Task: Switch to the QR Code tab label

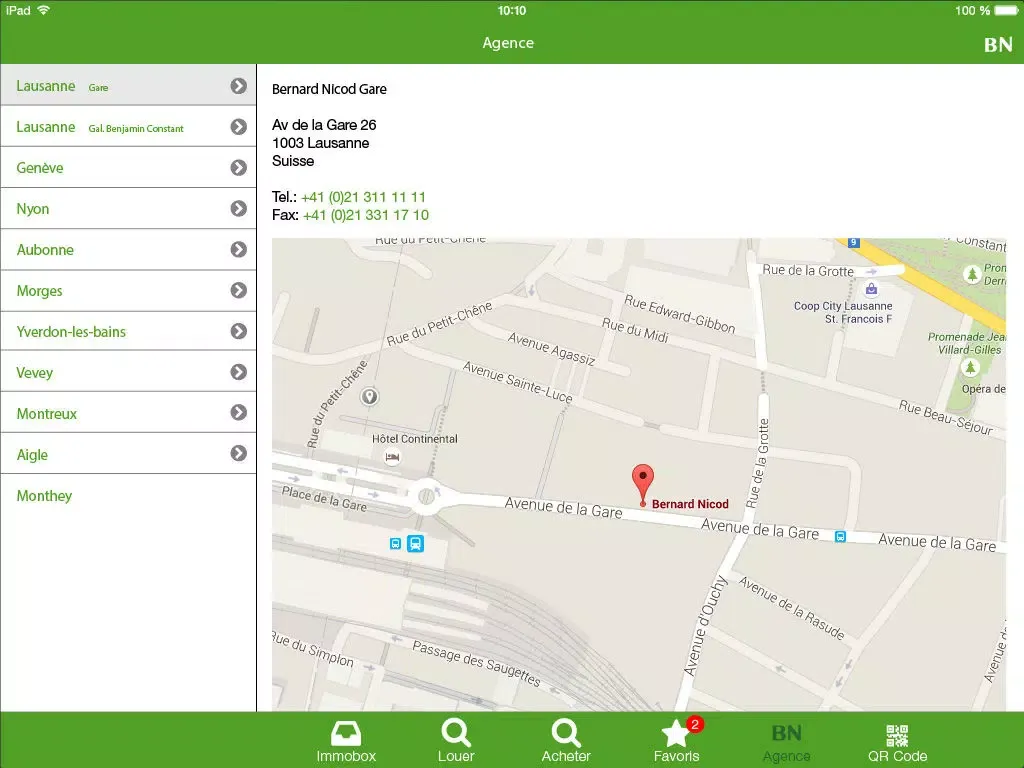Action: [897, 756]
